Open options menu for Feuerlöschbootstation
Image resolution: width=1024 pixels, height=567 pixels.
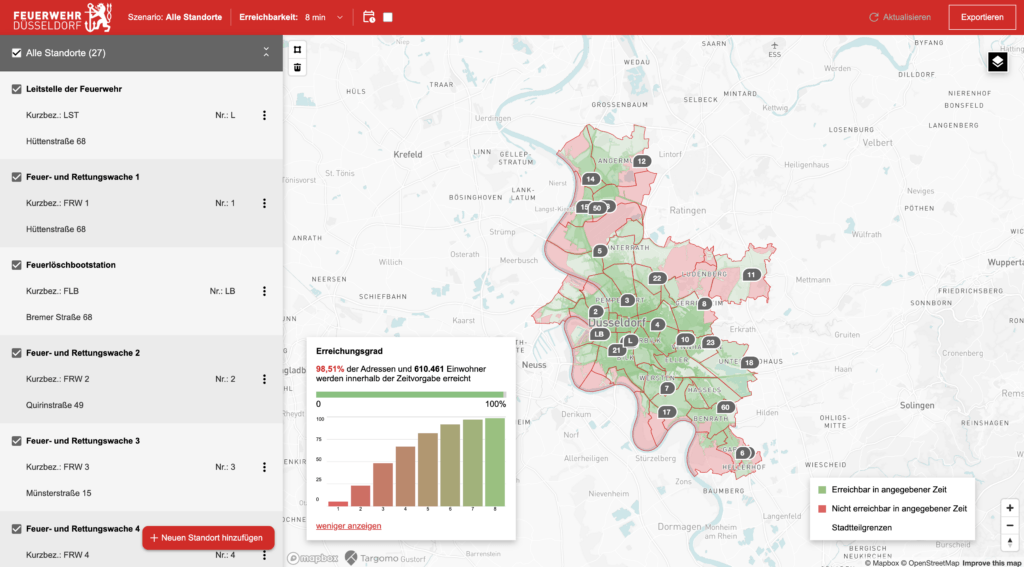(x=264, y=291)
